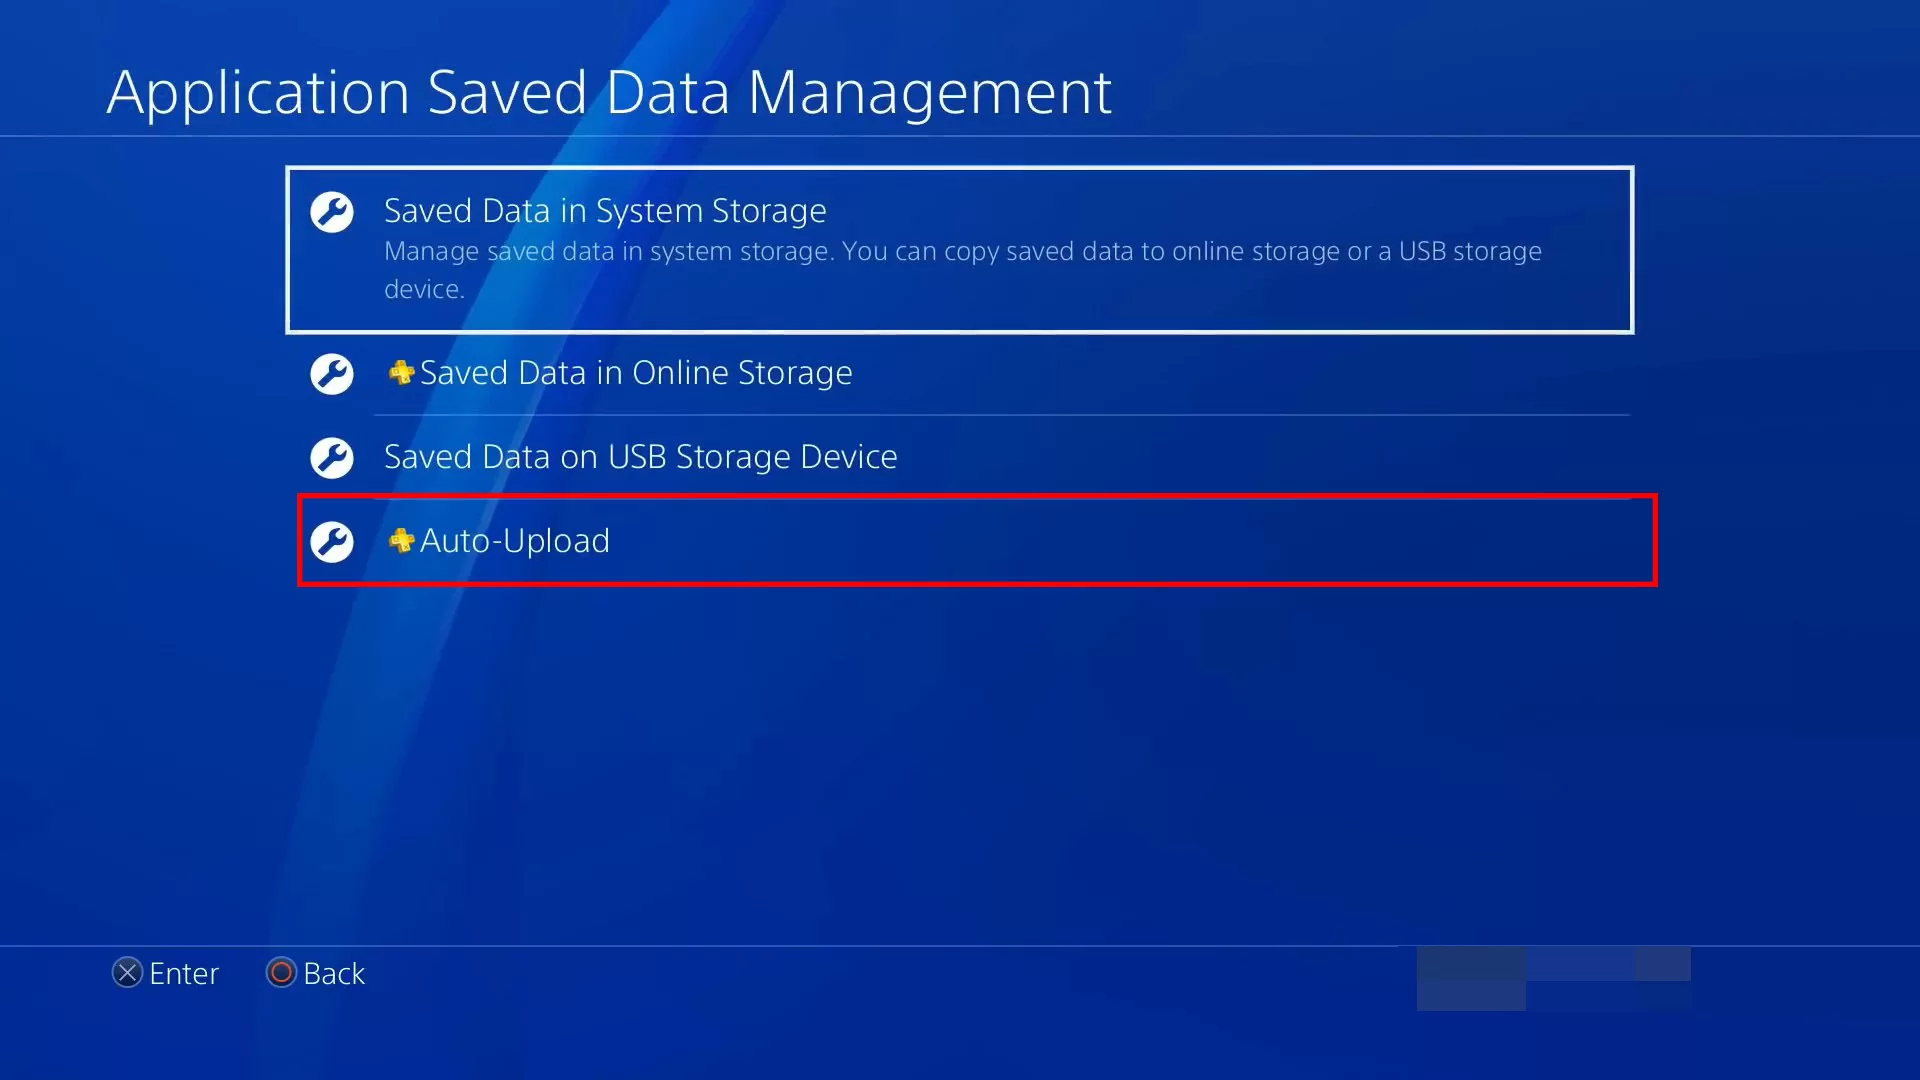This screenshot has height=1080, width=1920.
Task: Open the Auto-Upload settings entry
Action: coord(514,541)
